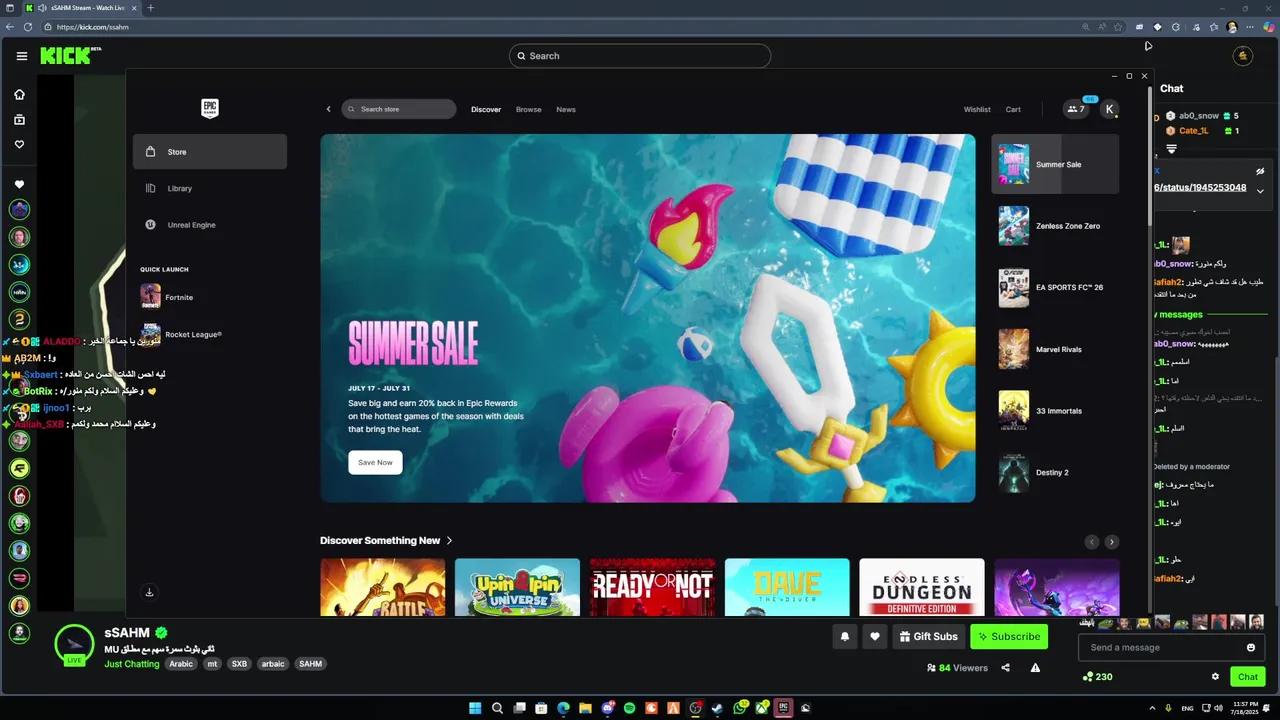Open the K profile avatar menu
The height and width of the screenshot is (720, 1280).
1109,109
